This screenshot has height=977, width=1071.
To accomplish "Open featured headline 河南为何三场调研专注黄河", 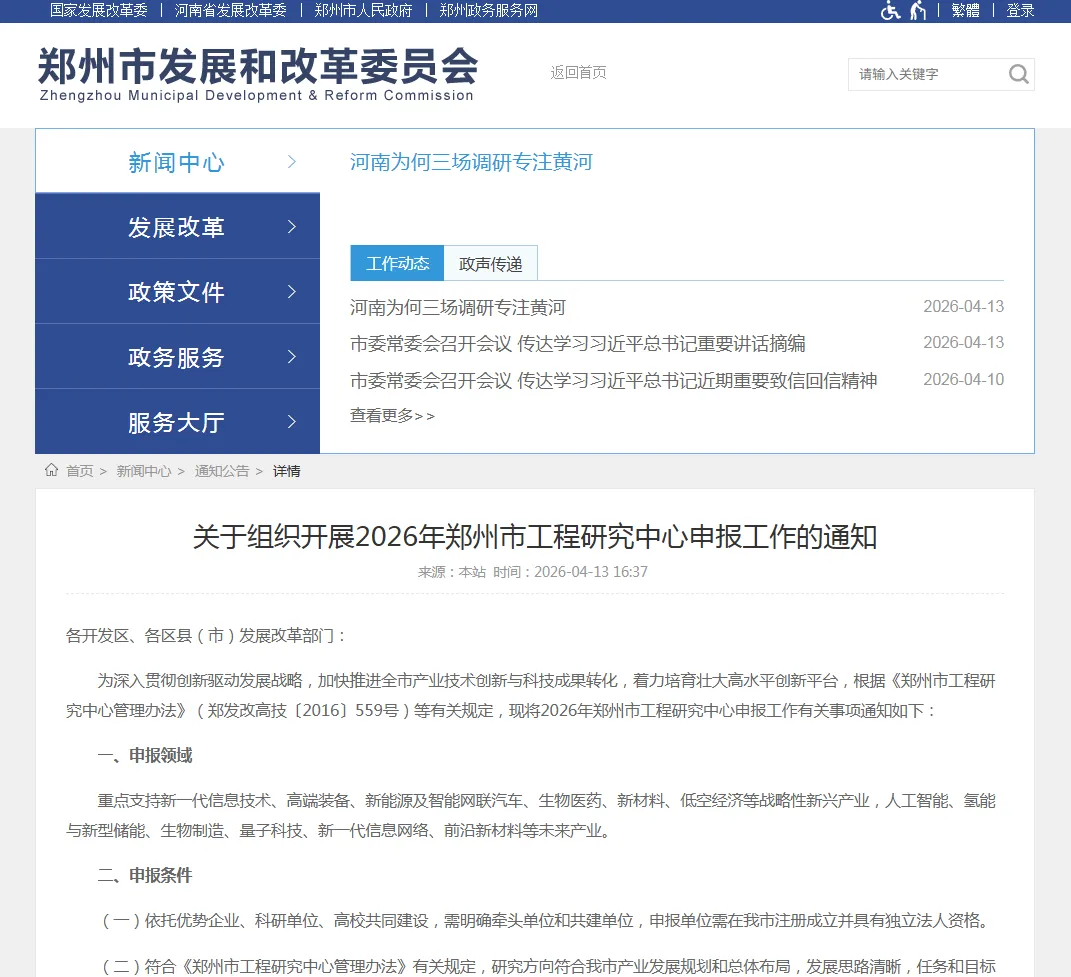I will tap(471, 162).
